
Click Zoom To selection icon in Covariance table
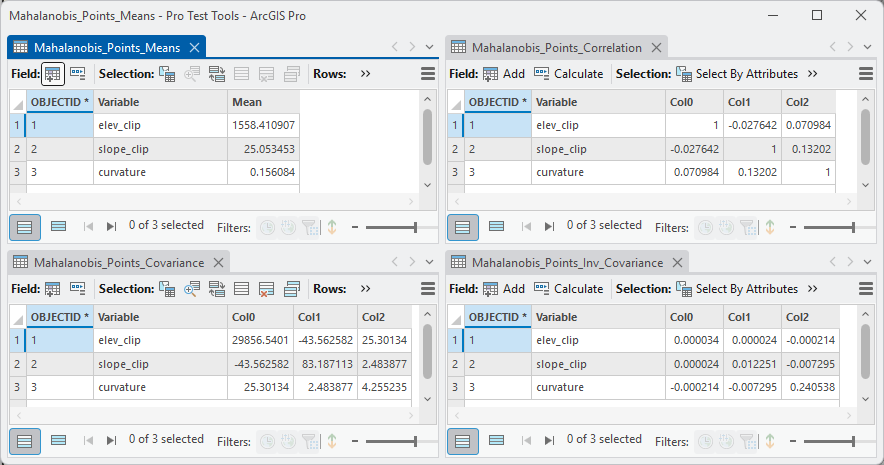coord(192,289)
